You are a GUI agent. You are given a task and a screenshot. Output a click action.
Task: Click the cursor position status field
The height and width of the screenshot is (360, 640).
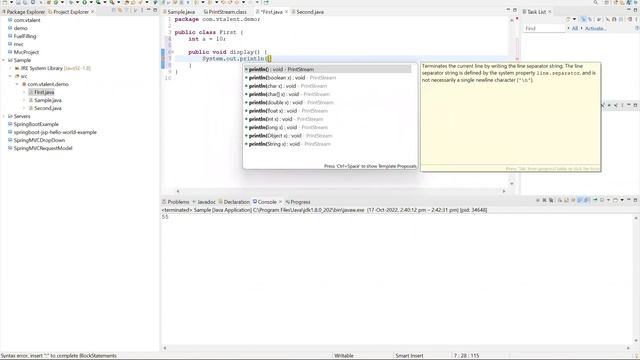466,356
